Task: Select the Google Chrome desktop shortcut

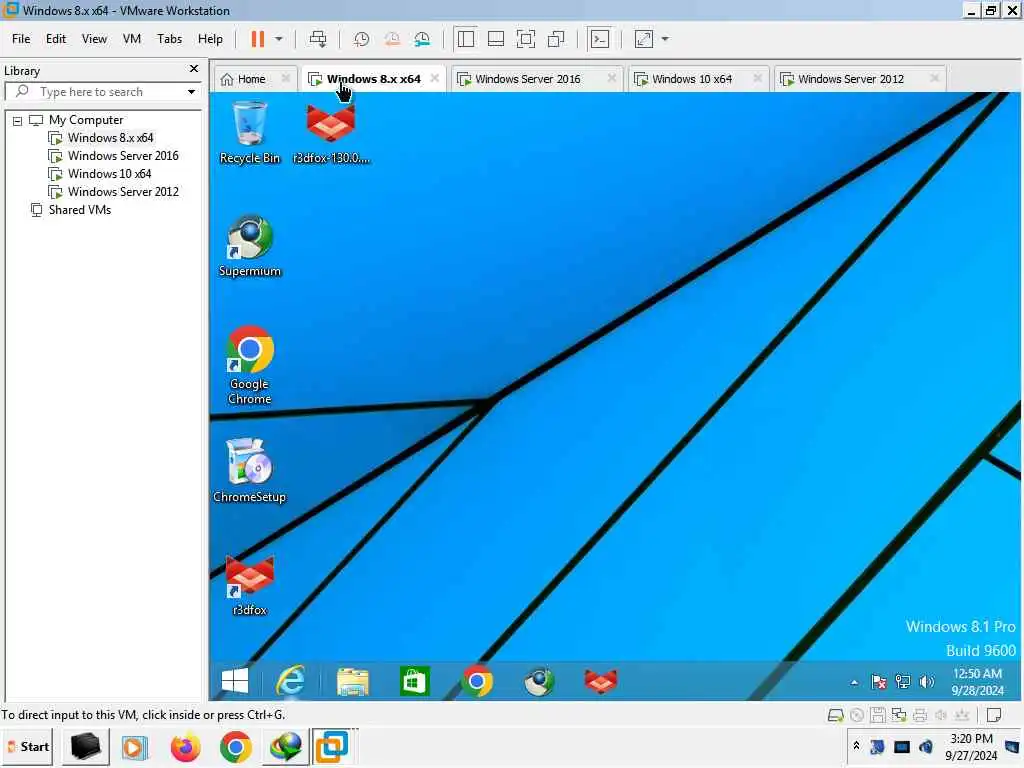Action: tap(249, 366)
